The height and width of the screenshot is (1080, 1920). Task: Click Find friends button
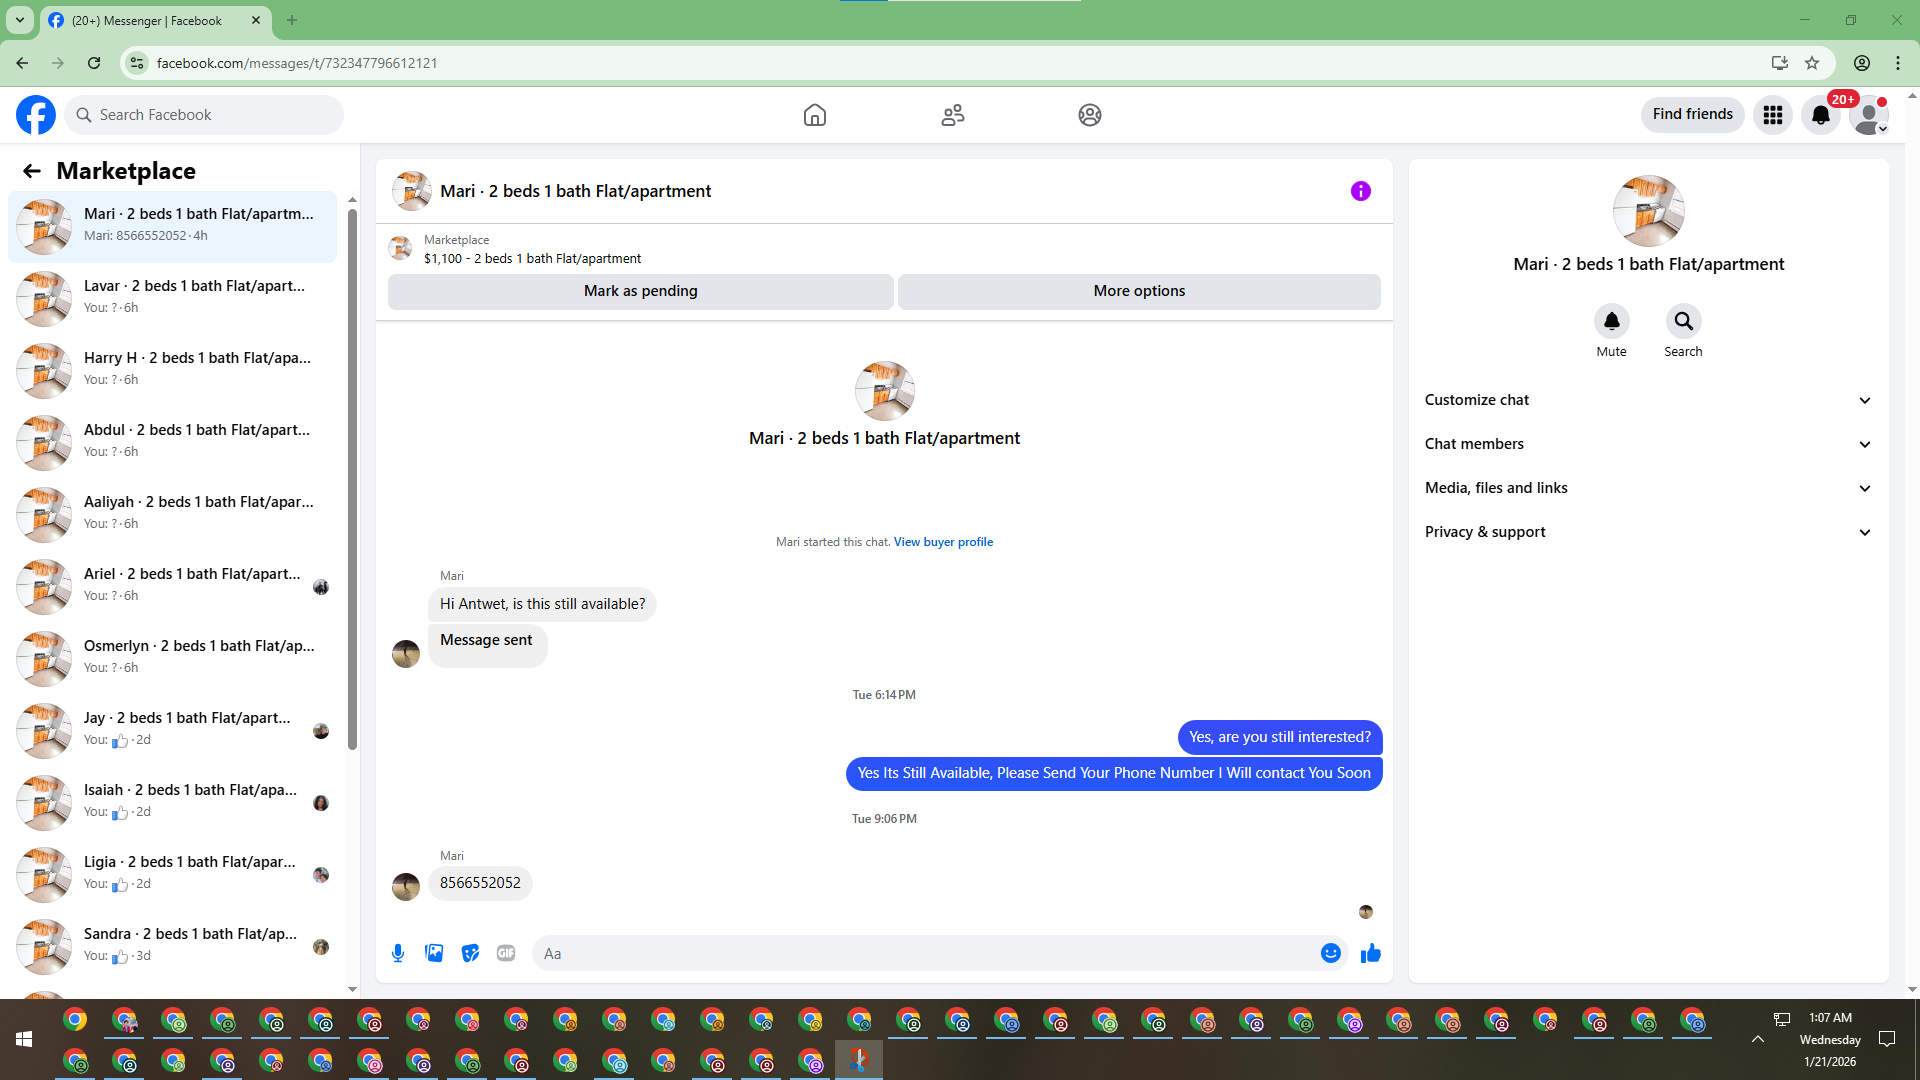click(1693, 114)
